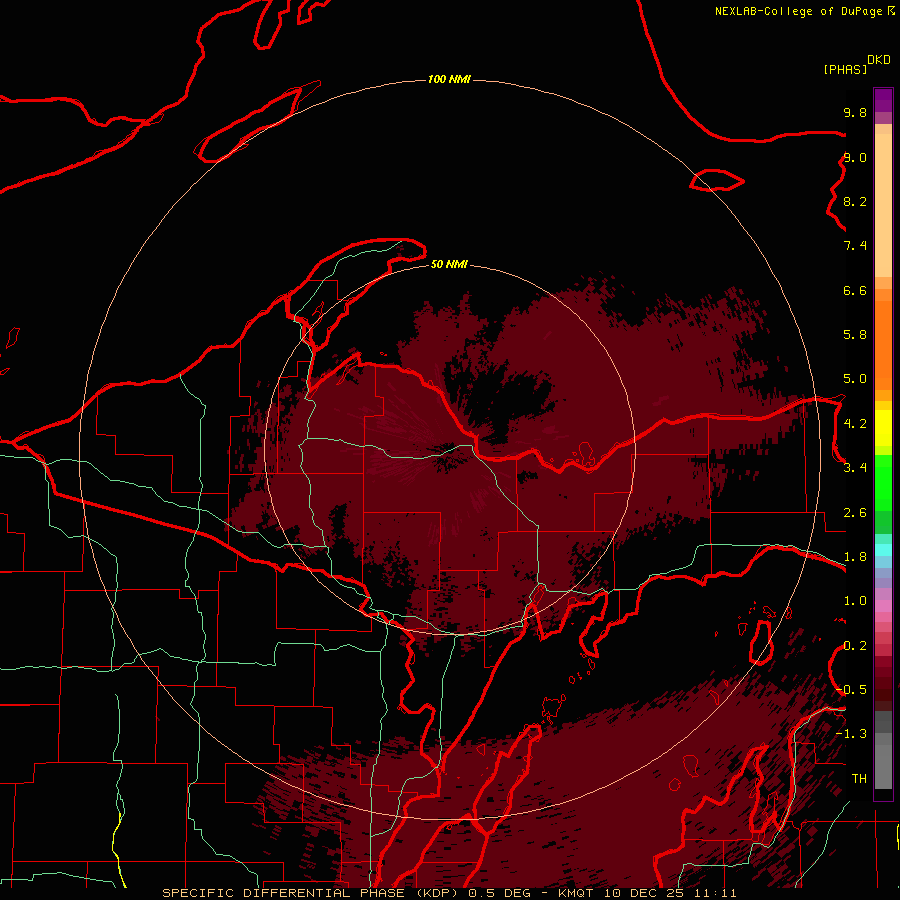900x900 pixels.
Task: Click the 9.8 value on color scale
Action: click(855, 112)
